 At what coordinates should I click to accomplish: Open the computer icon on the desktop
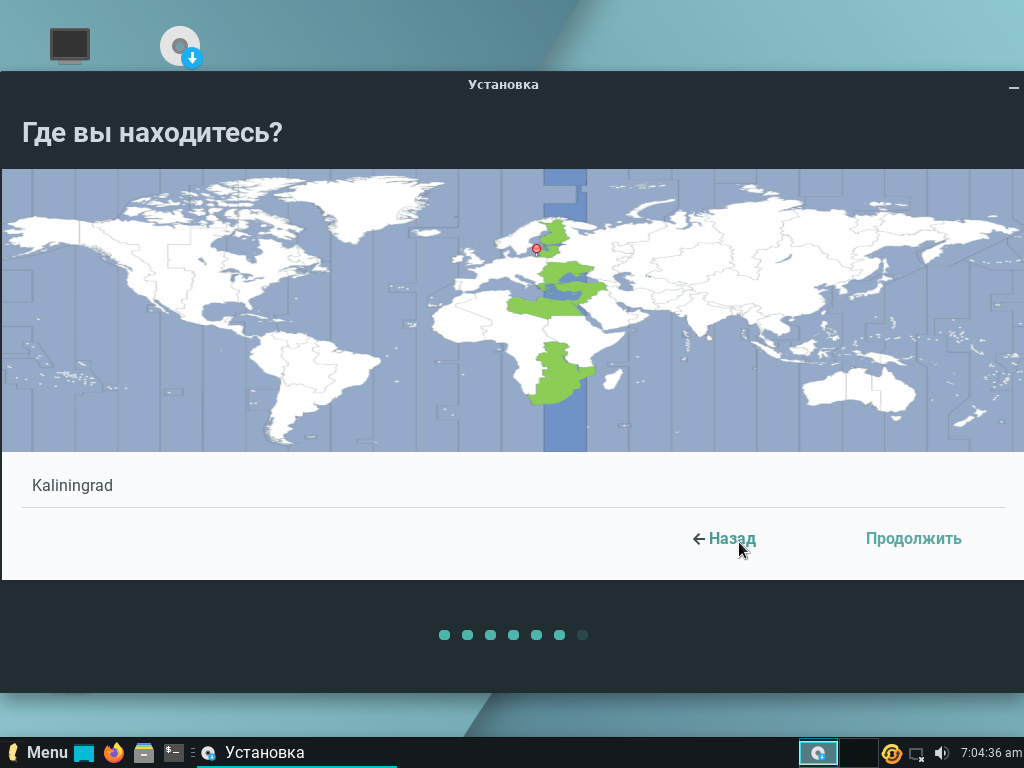(x=70, y=46)
